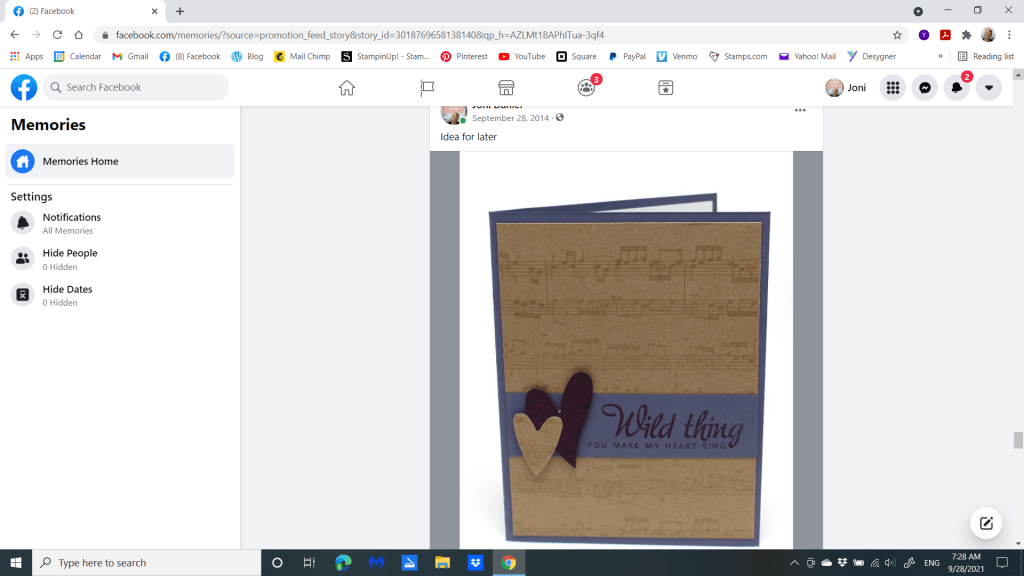Open Pinterest bookmark in bookmarks bar
Screen dimensions: 1024x576
[x=464, y=57]
